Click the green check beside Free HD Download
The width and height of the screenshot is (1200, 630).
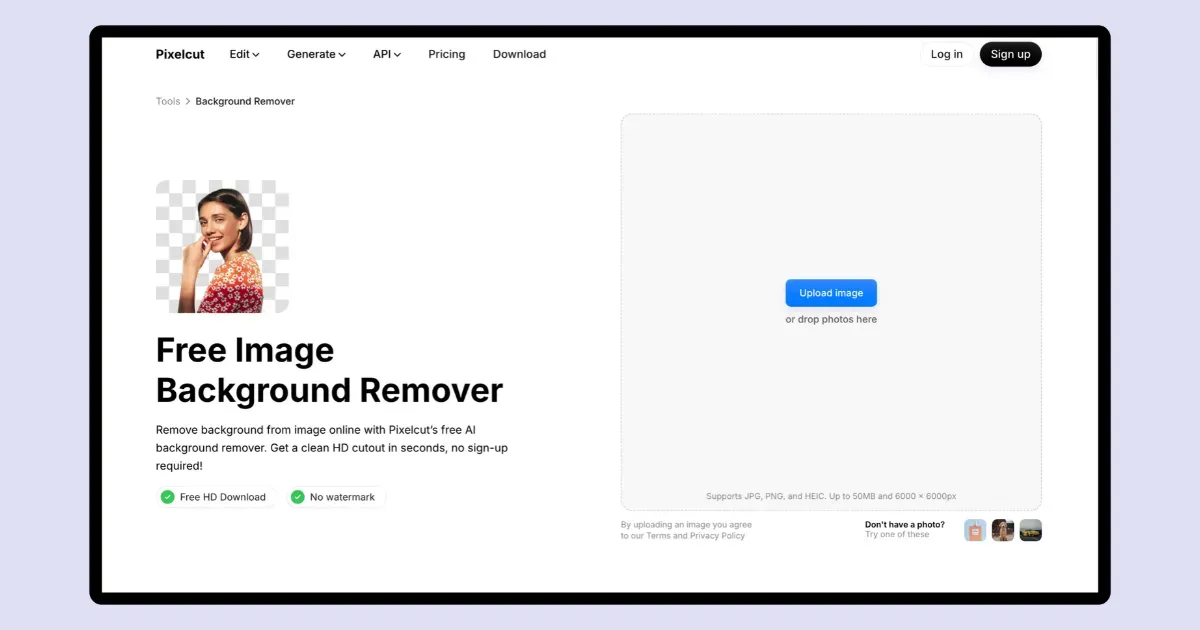168,497
